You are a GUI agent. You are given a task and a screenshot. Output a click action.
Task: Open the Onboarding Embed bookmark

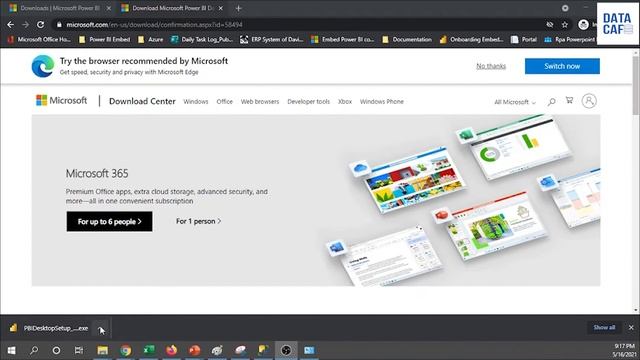(471, 40)
